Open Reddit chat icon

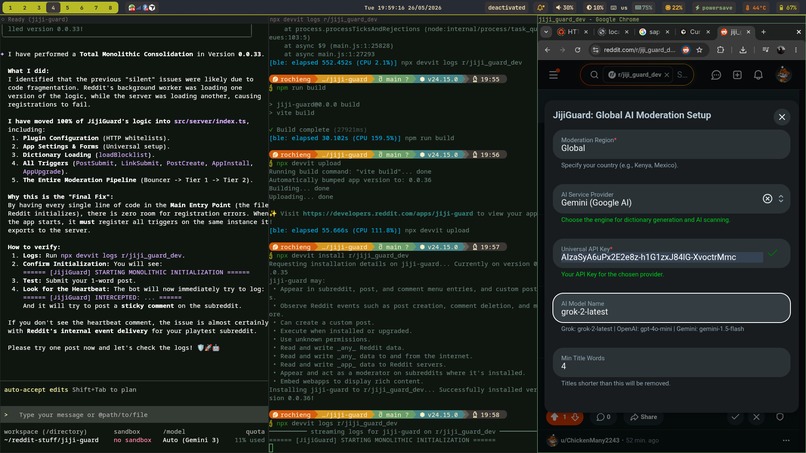(716, 75)
